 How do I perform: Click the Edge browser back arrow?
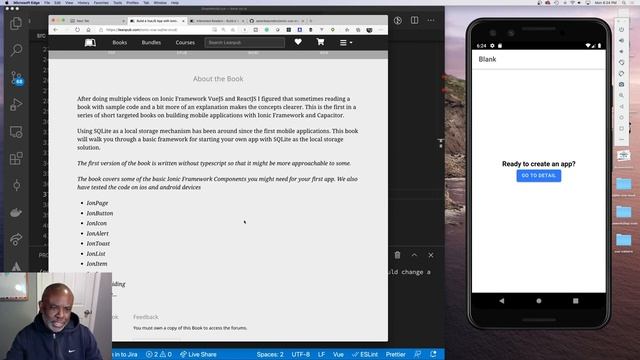pos(56,30)
